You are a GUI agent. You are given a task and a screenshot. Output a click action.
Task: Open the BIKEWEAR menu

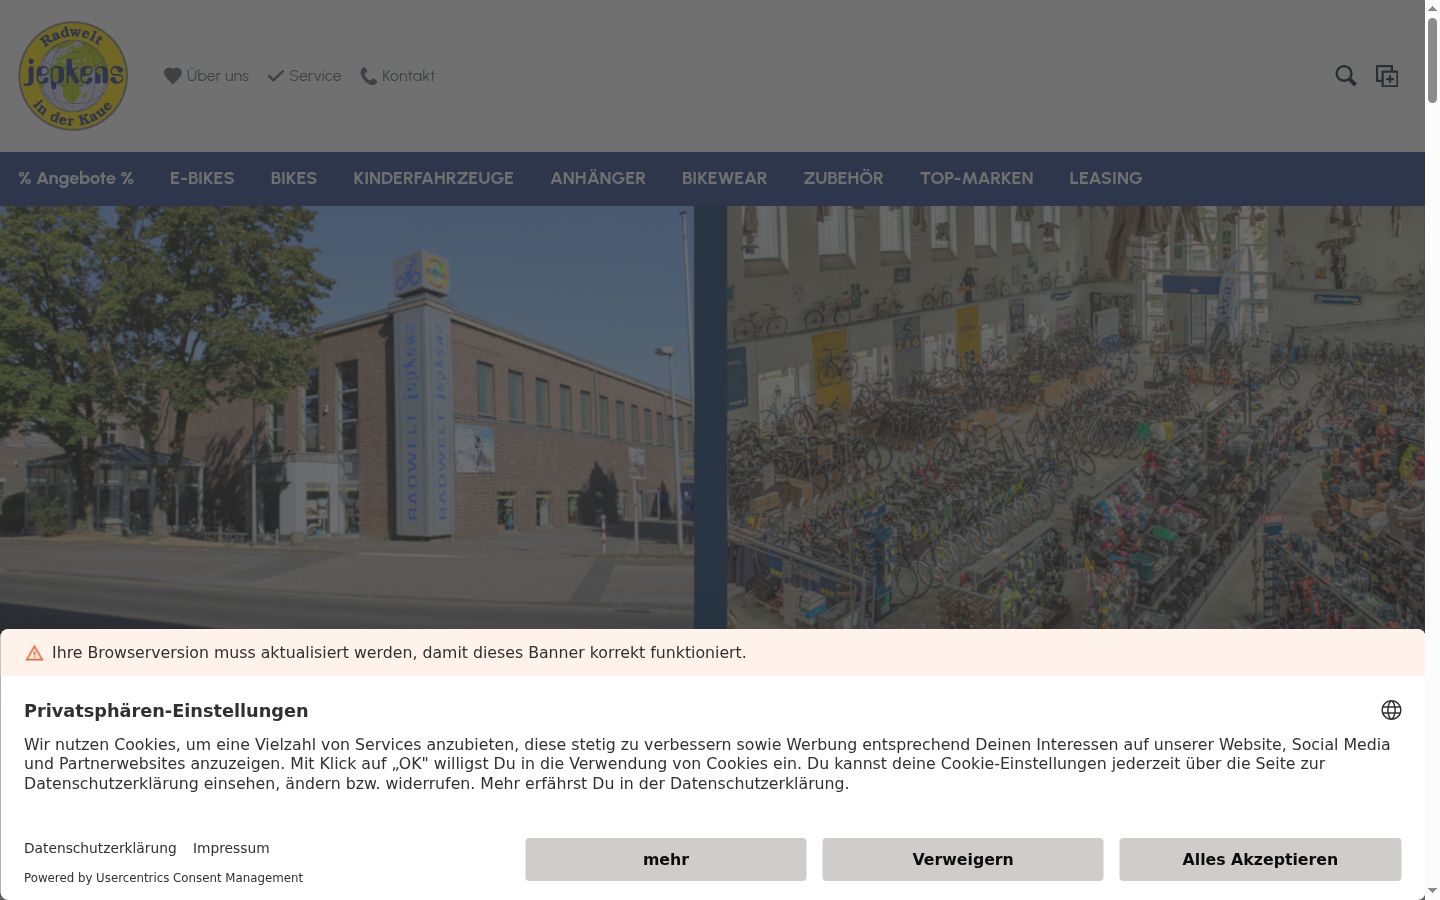click(724, 178)
